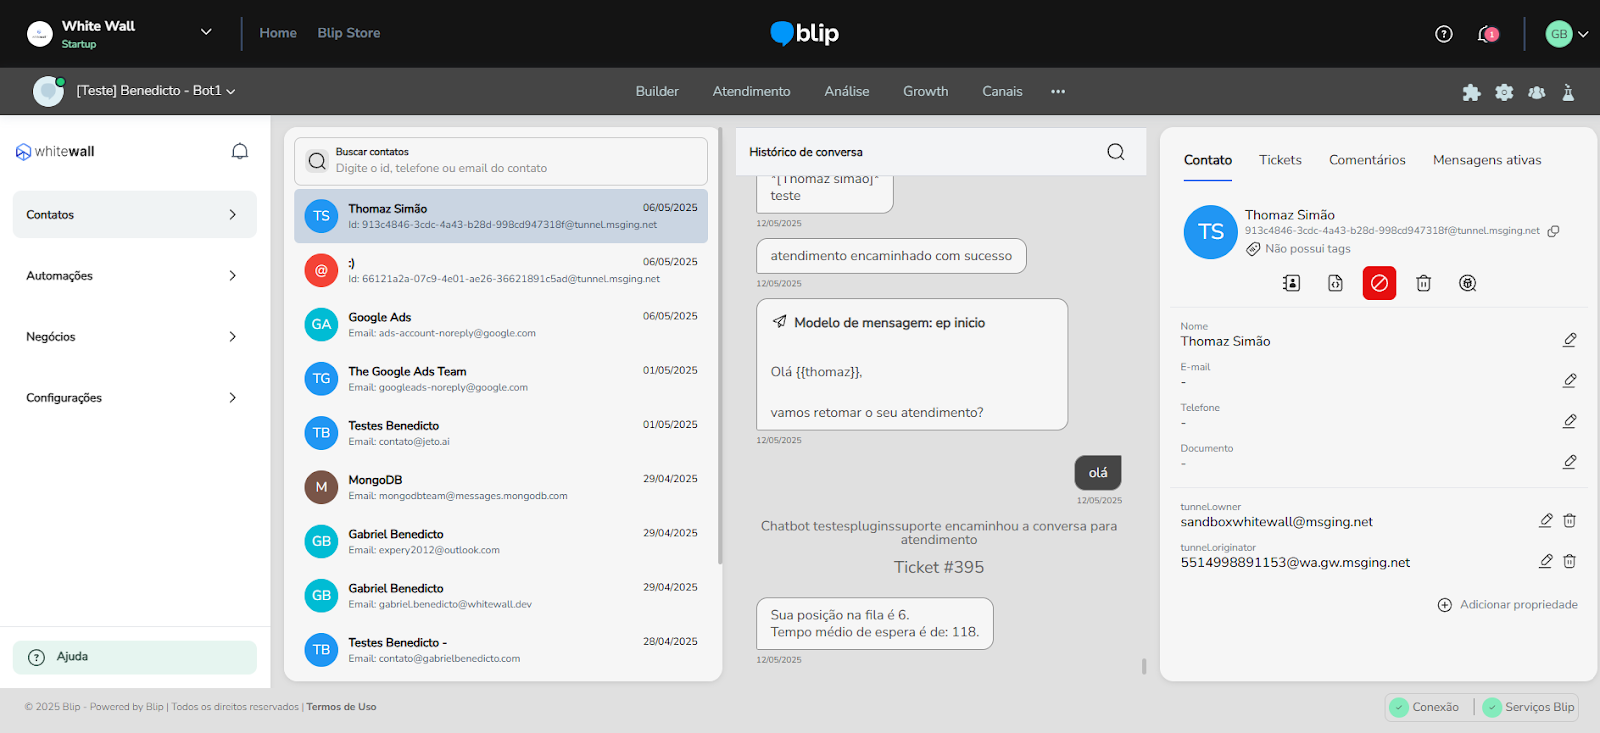1600x733 pixels.
Task: Select the ':)' contact with @ avatar
Action: point(501,270)
